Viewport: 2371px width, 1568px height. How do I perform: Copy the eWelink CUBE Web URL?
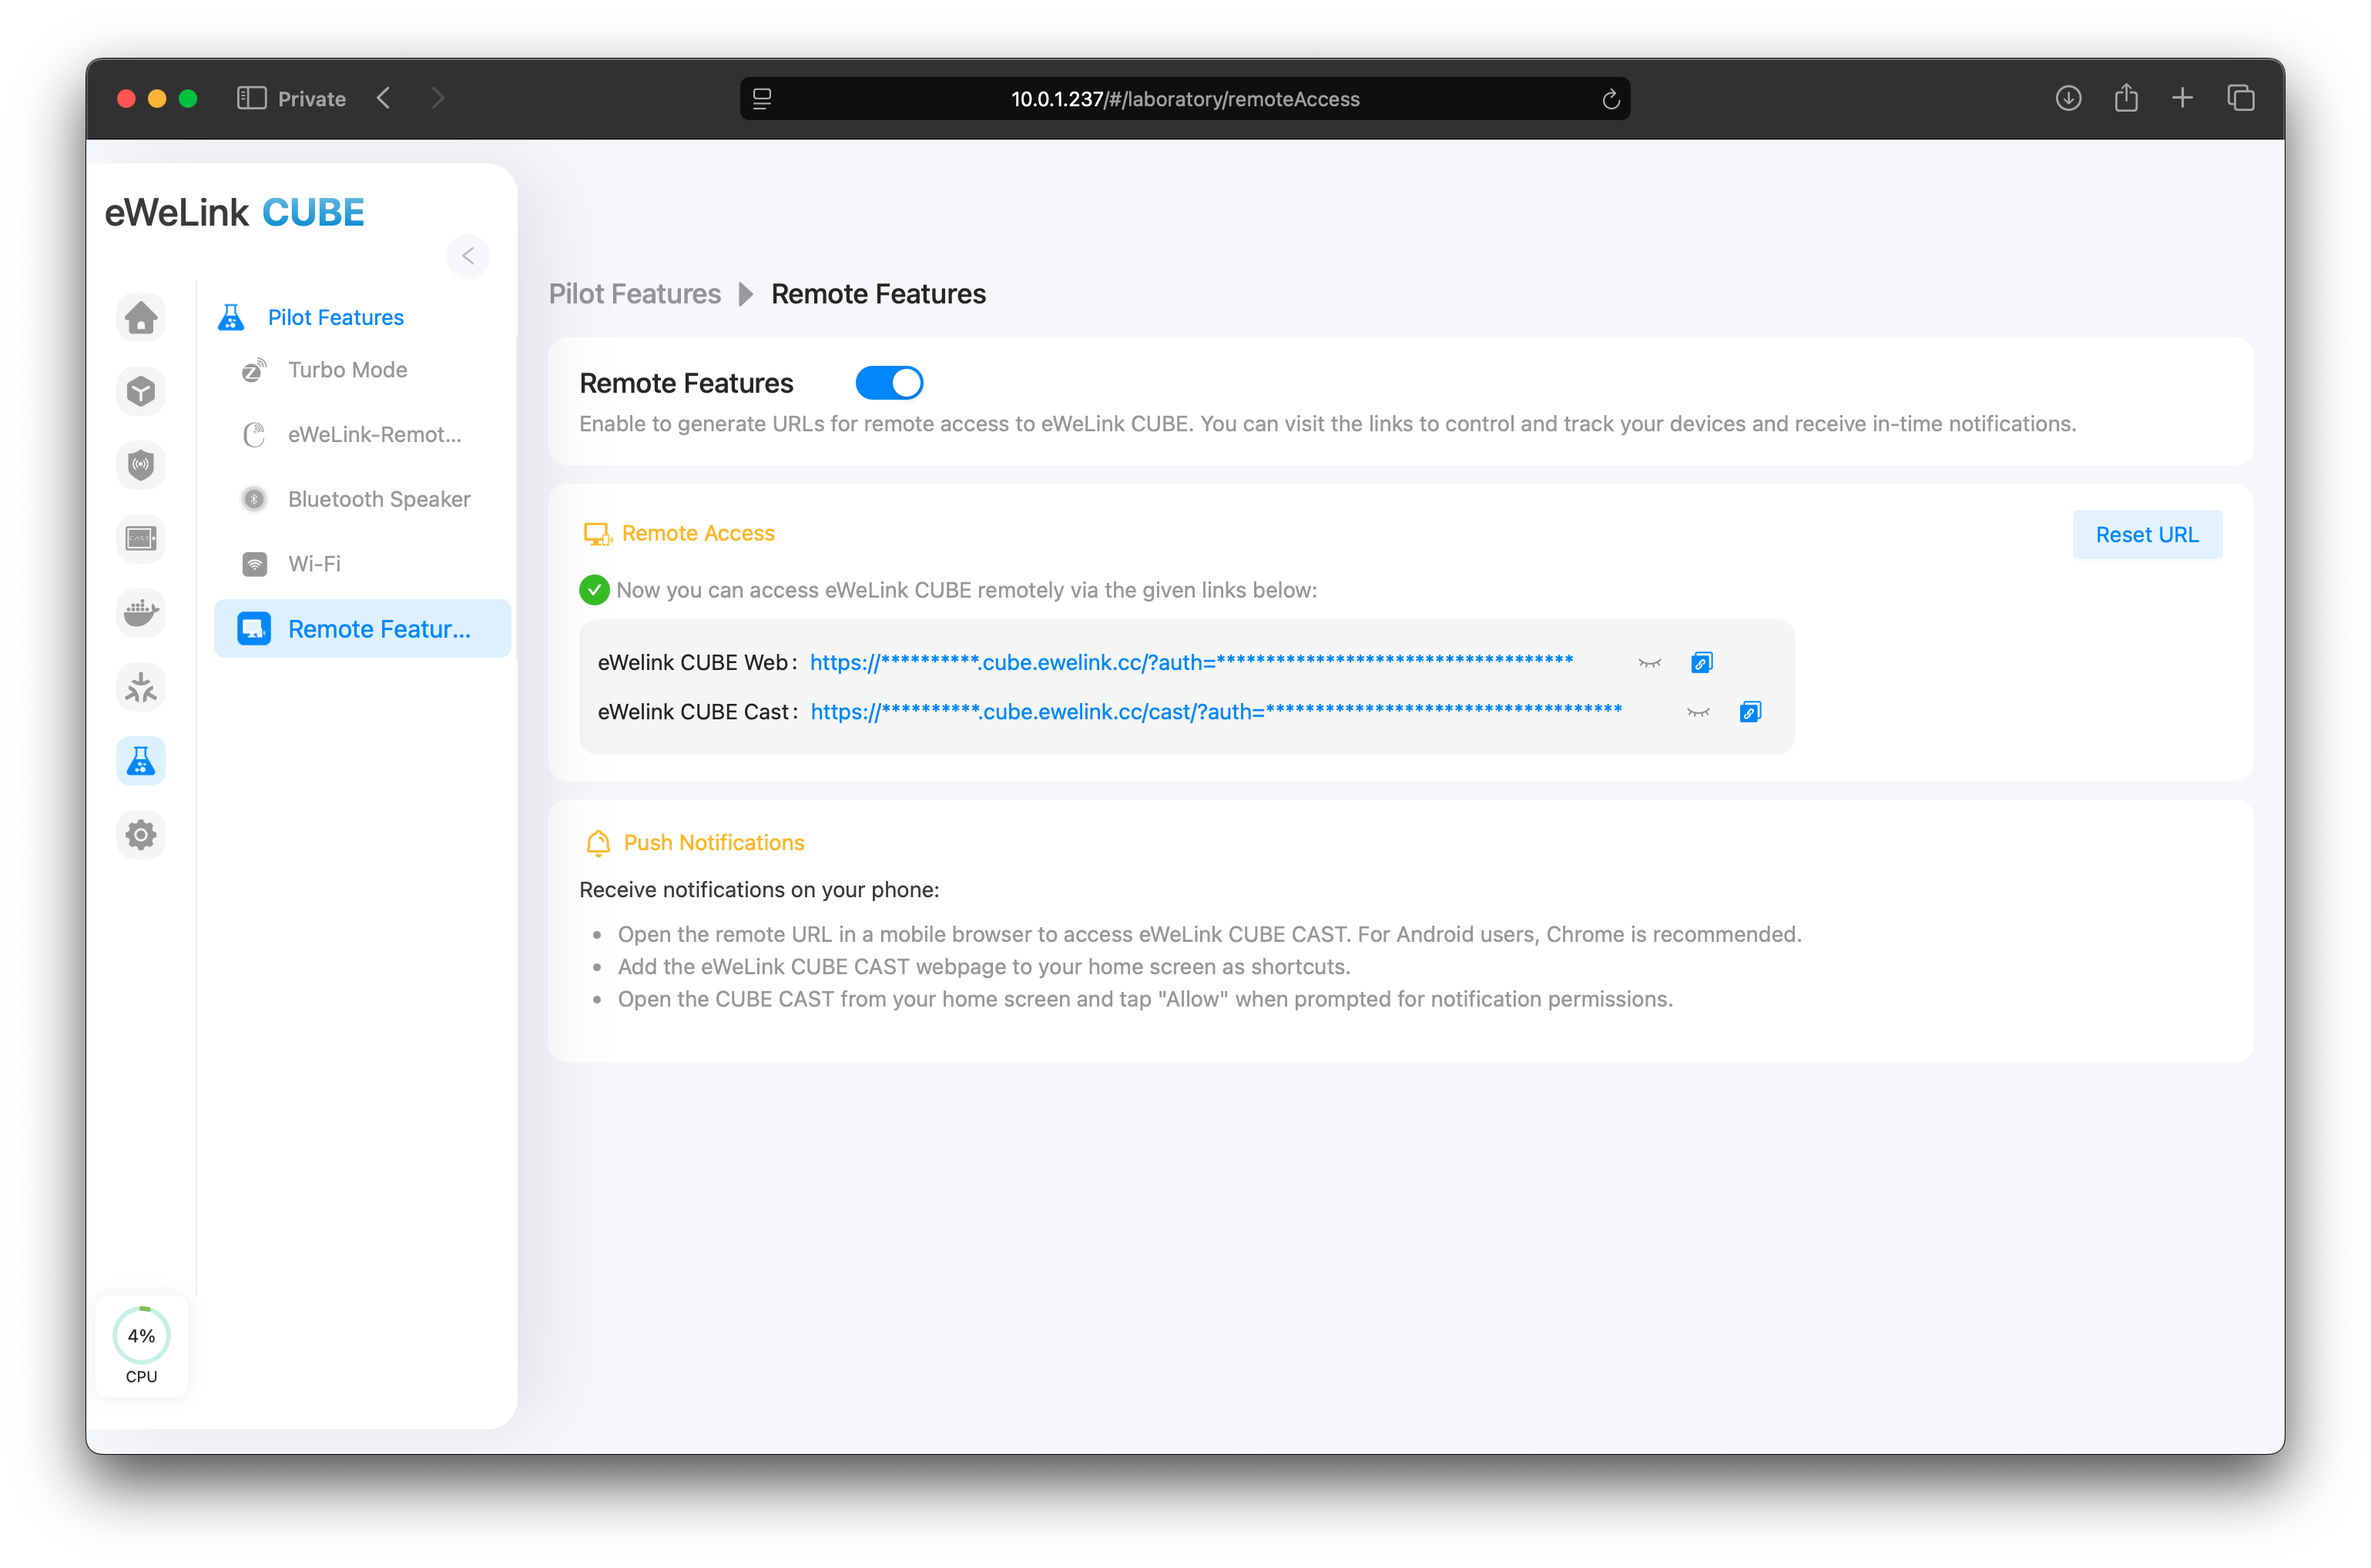[x=1701, y=663]
